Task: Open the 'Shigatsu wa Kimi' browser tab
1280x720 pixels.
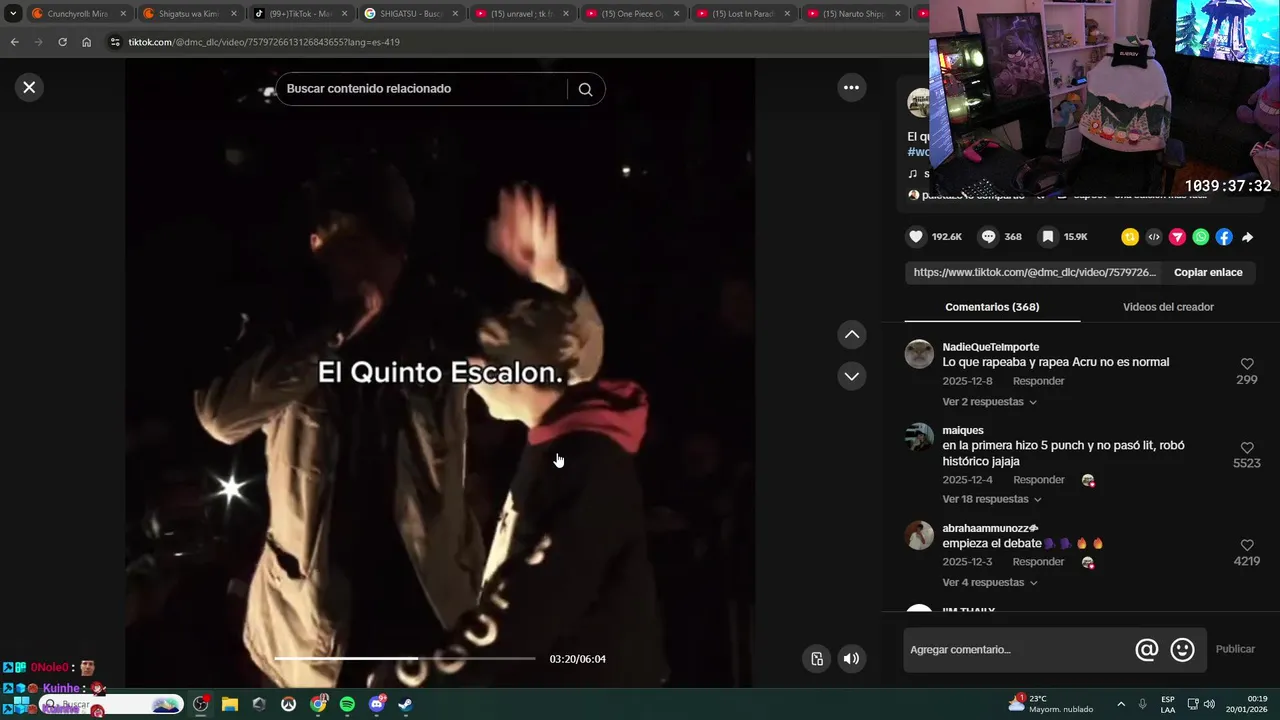Action: [190, 14]
